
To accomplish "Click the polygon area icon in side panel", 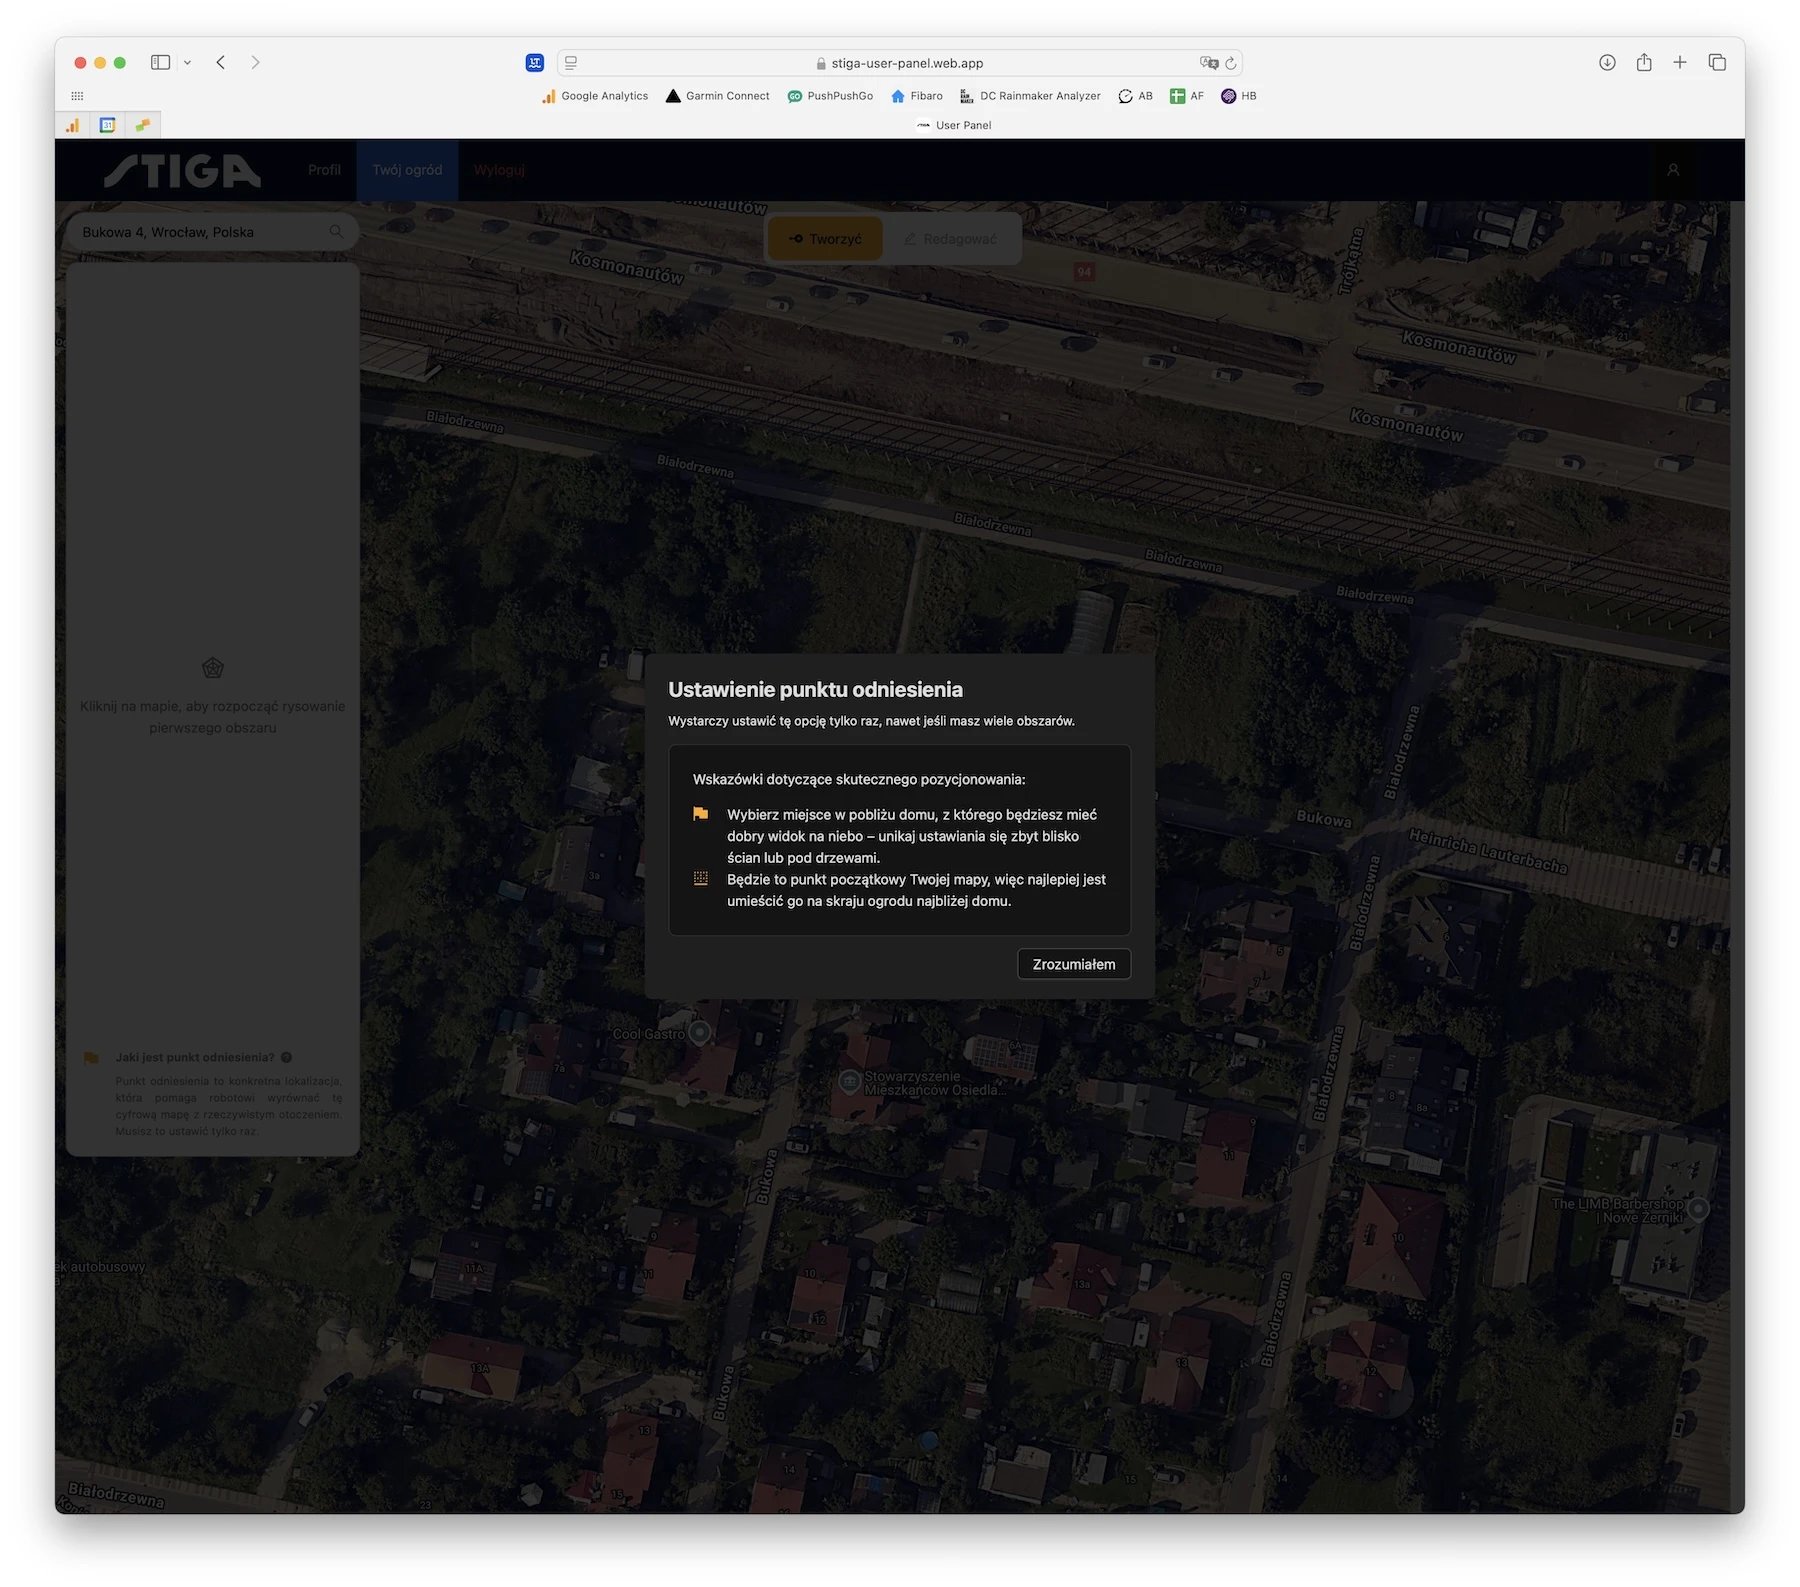I will [213, 668].
